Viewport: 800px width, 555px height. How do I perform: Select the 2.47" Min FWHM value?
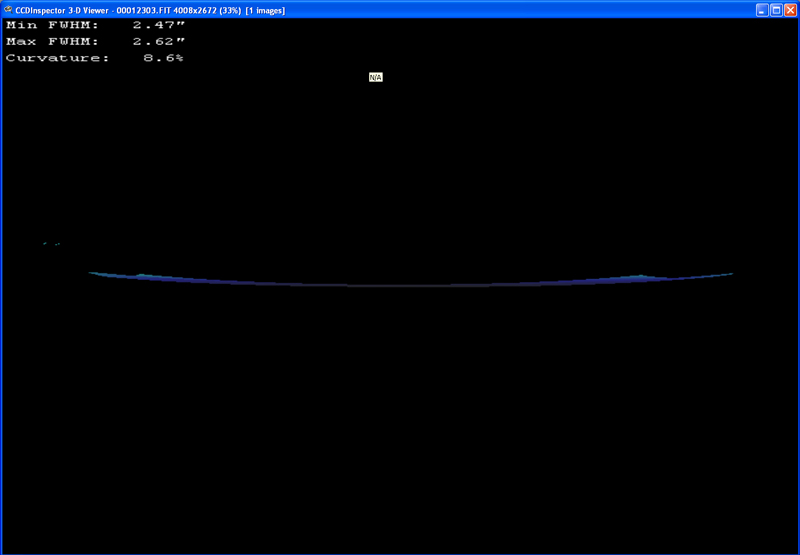tap(159, 25)
